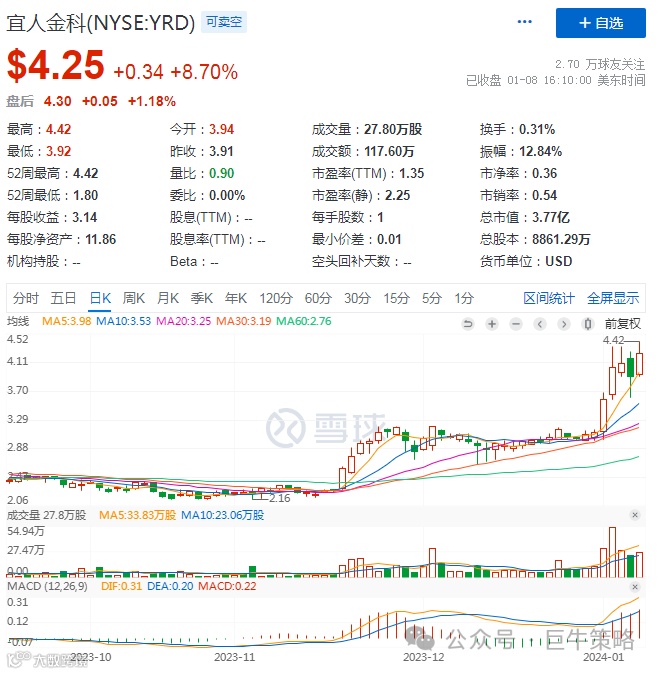Click the 2024-01 date axis label

[603, 657]
